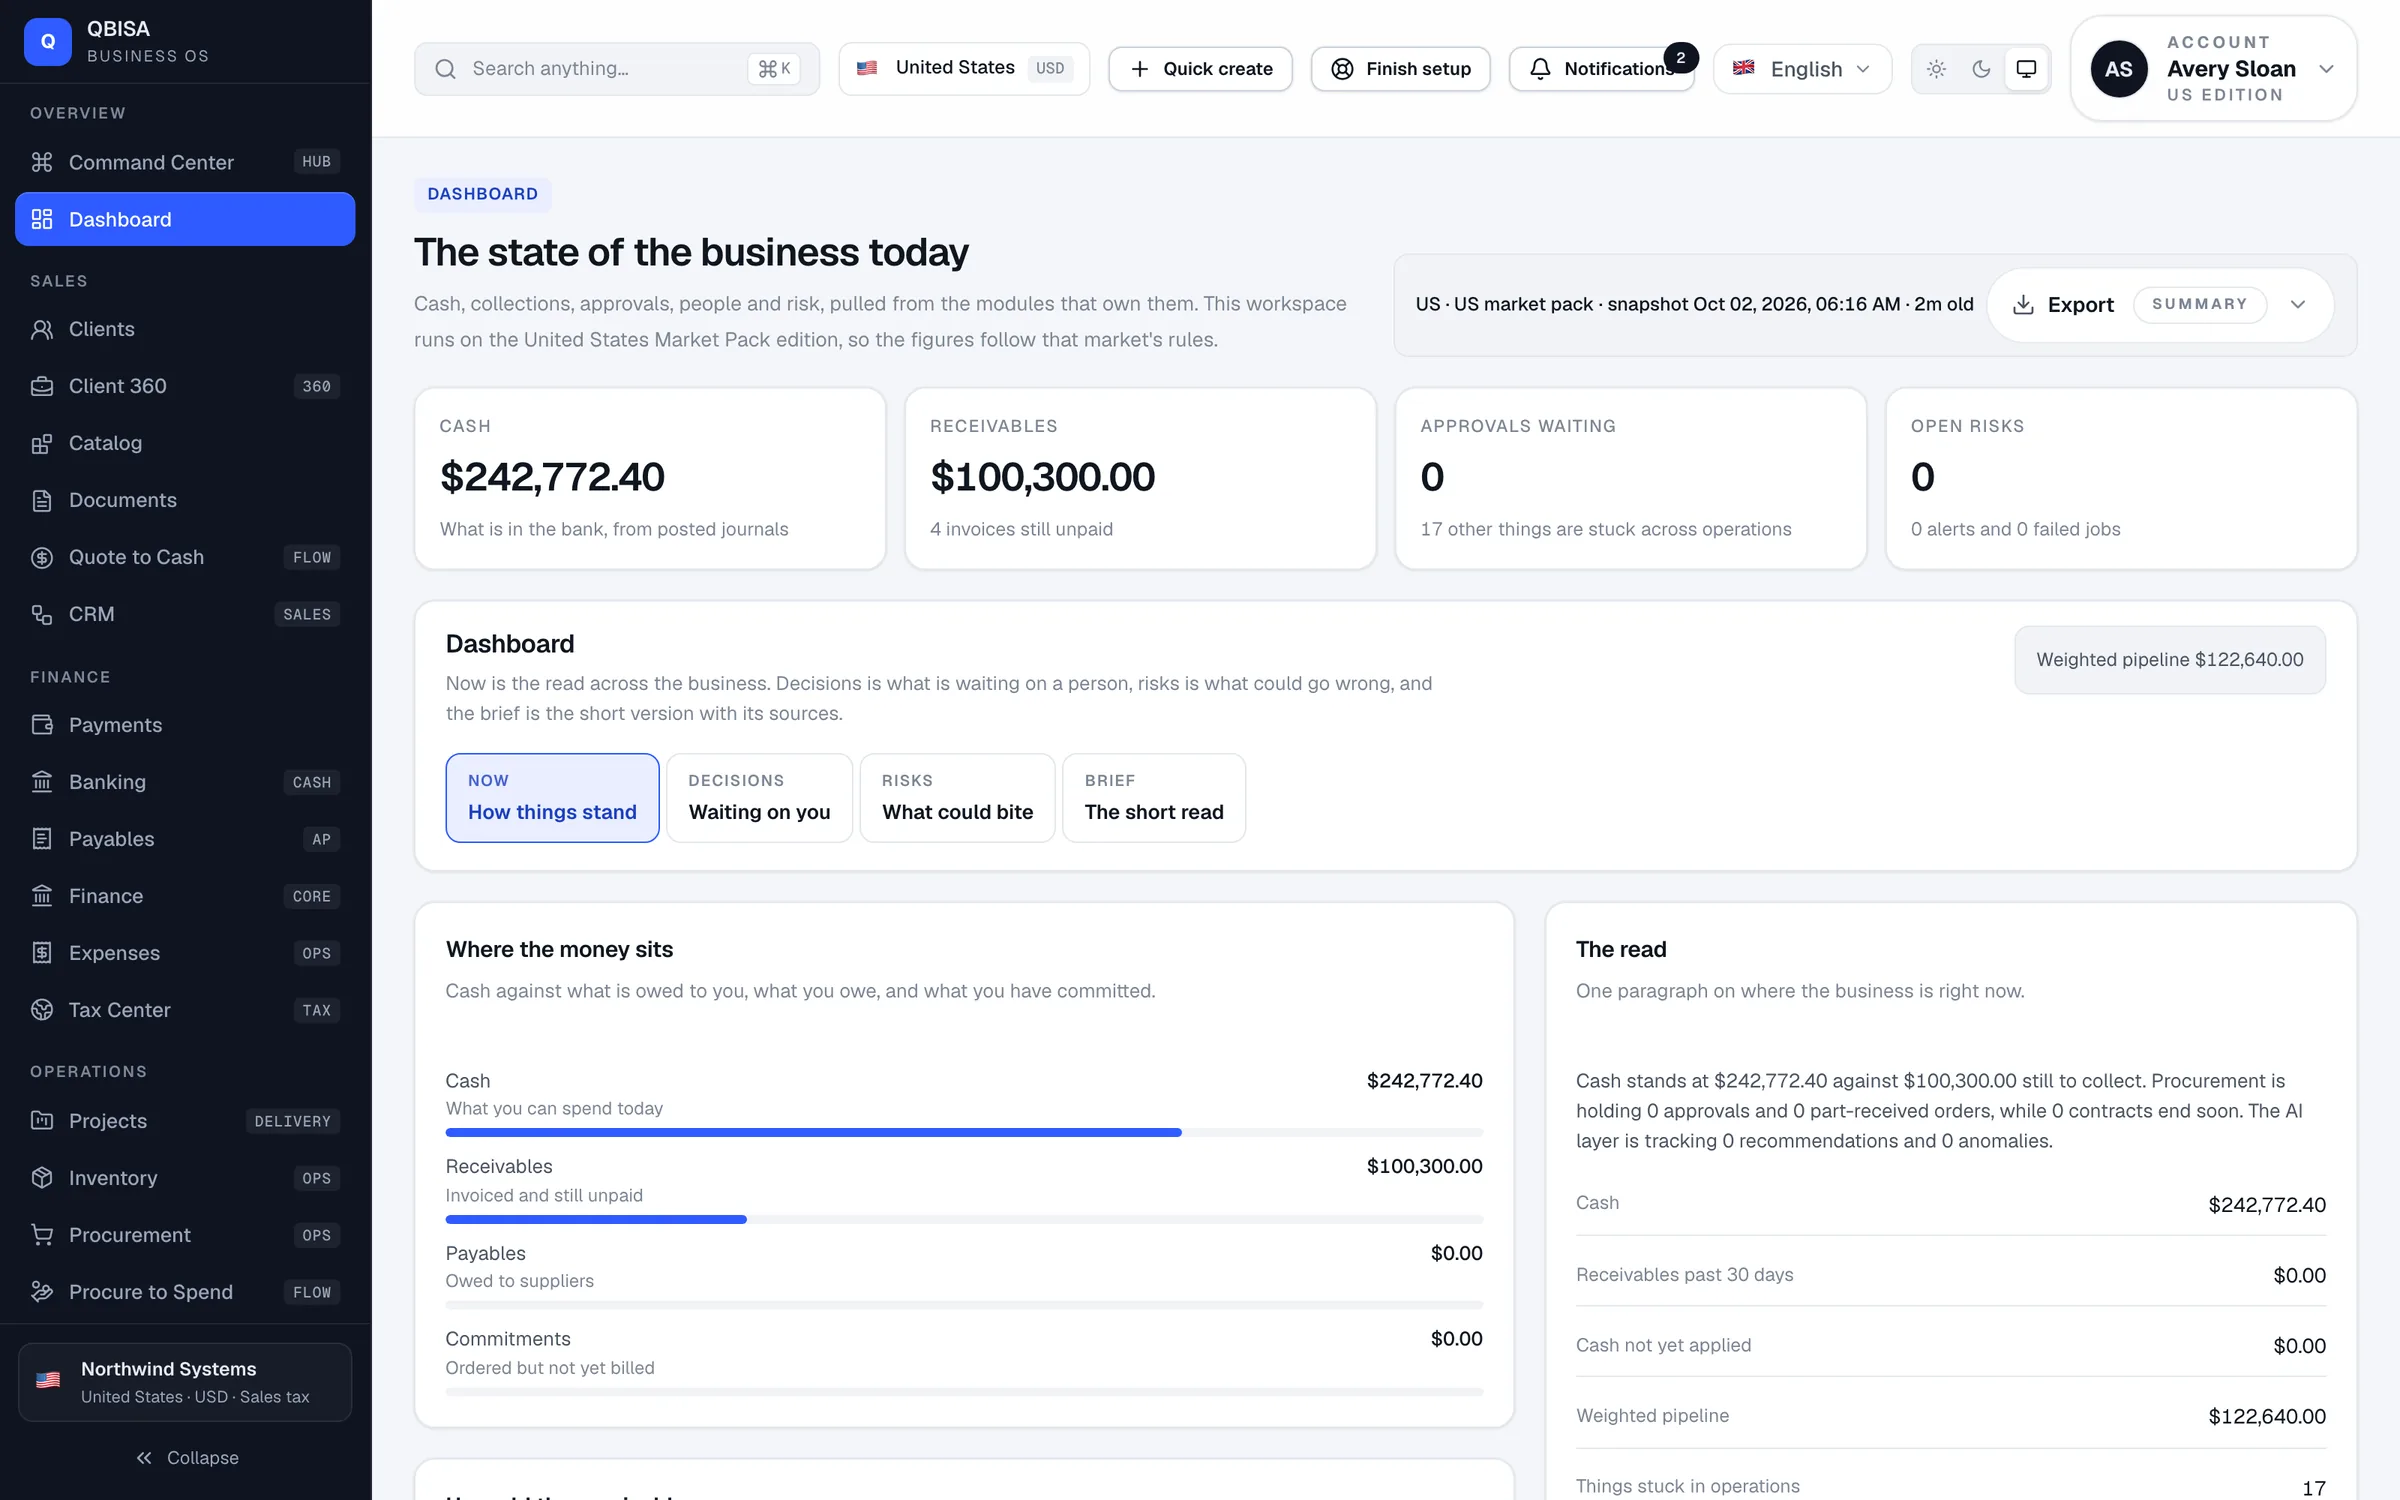Image resolution: width=2400 pixels, height=1500 pixels.
Task: Click the Receivables $100,300.00 card
Action: click(1140, 479)
